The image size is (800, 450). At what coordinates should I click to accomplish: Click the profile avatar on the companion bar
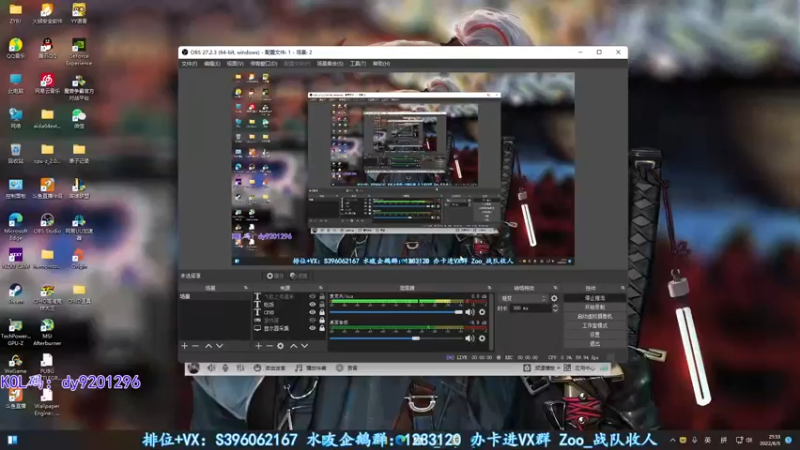coord(193,368)
